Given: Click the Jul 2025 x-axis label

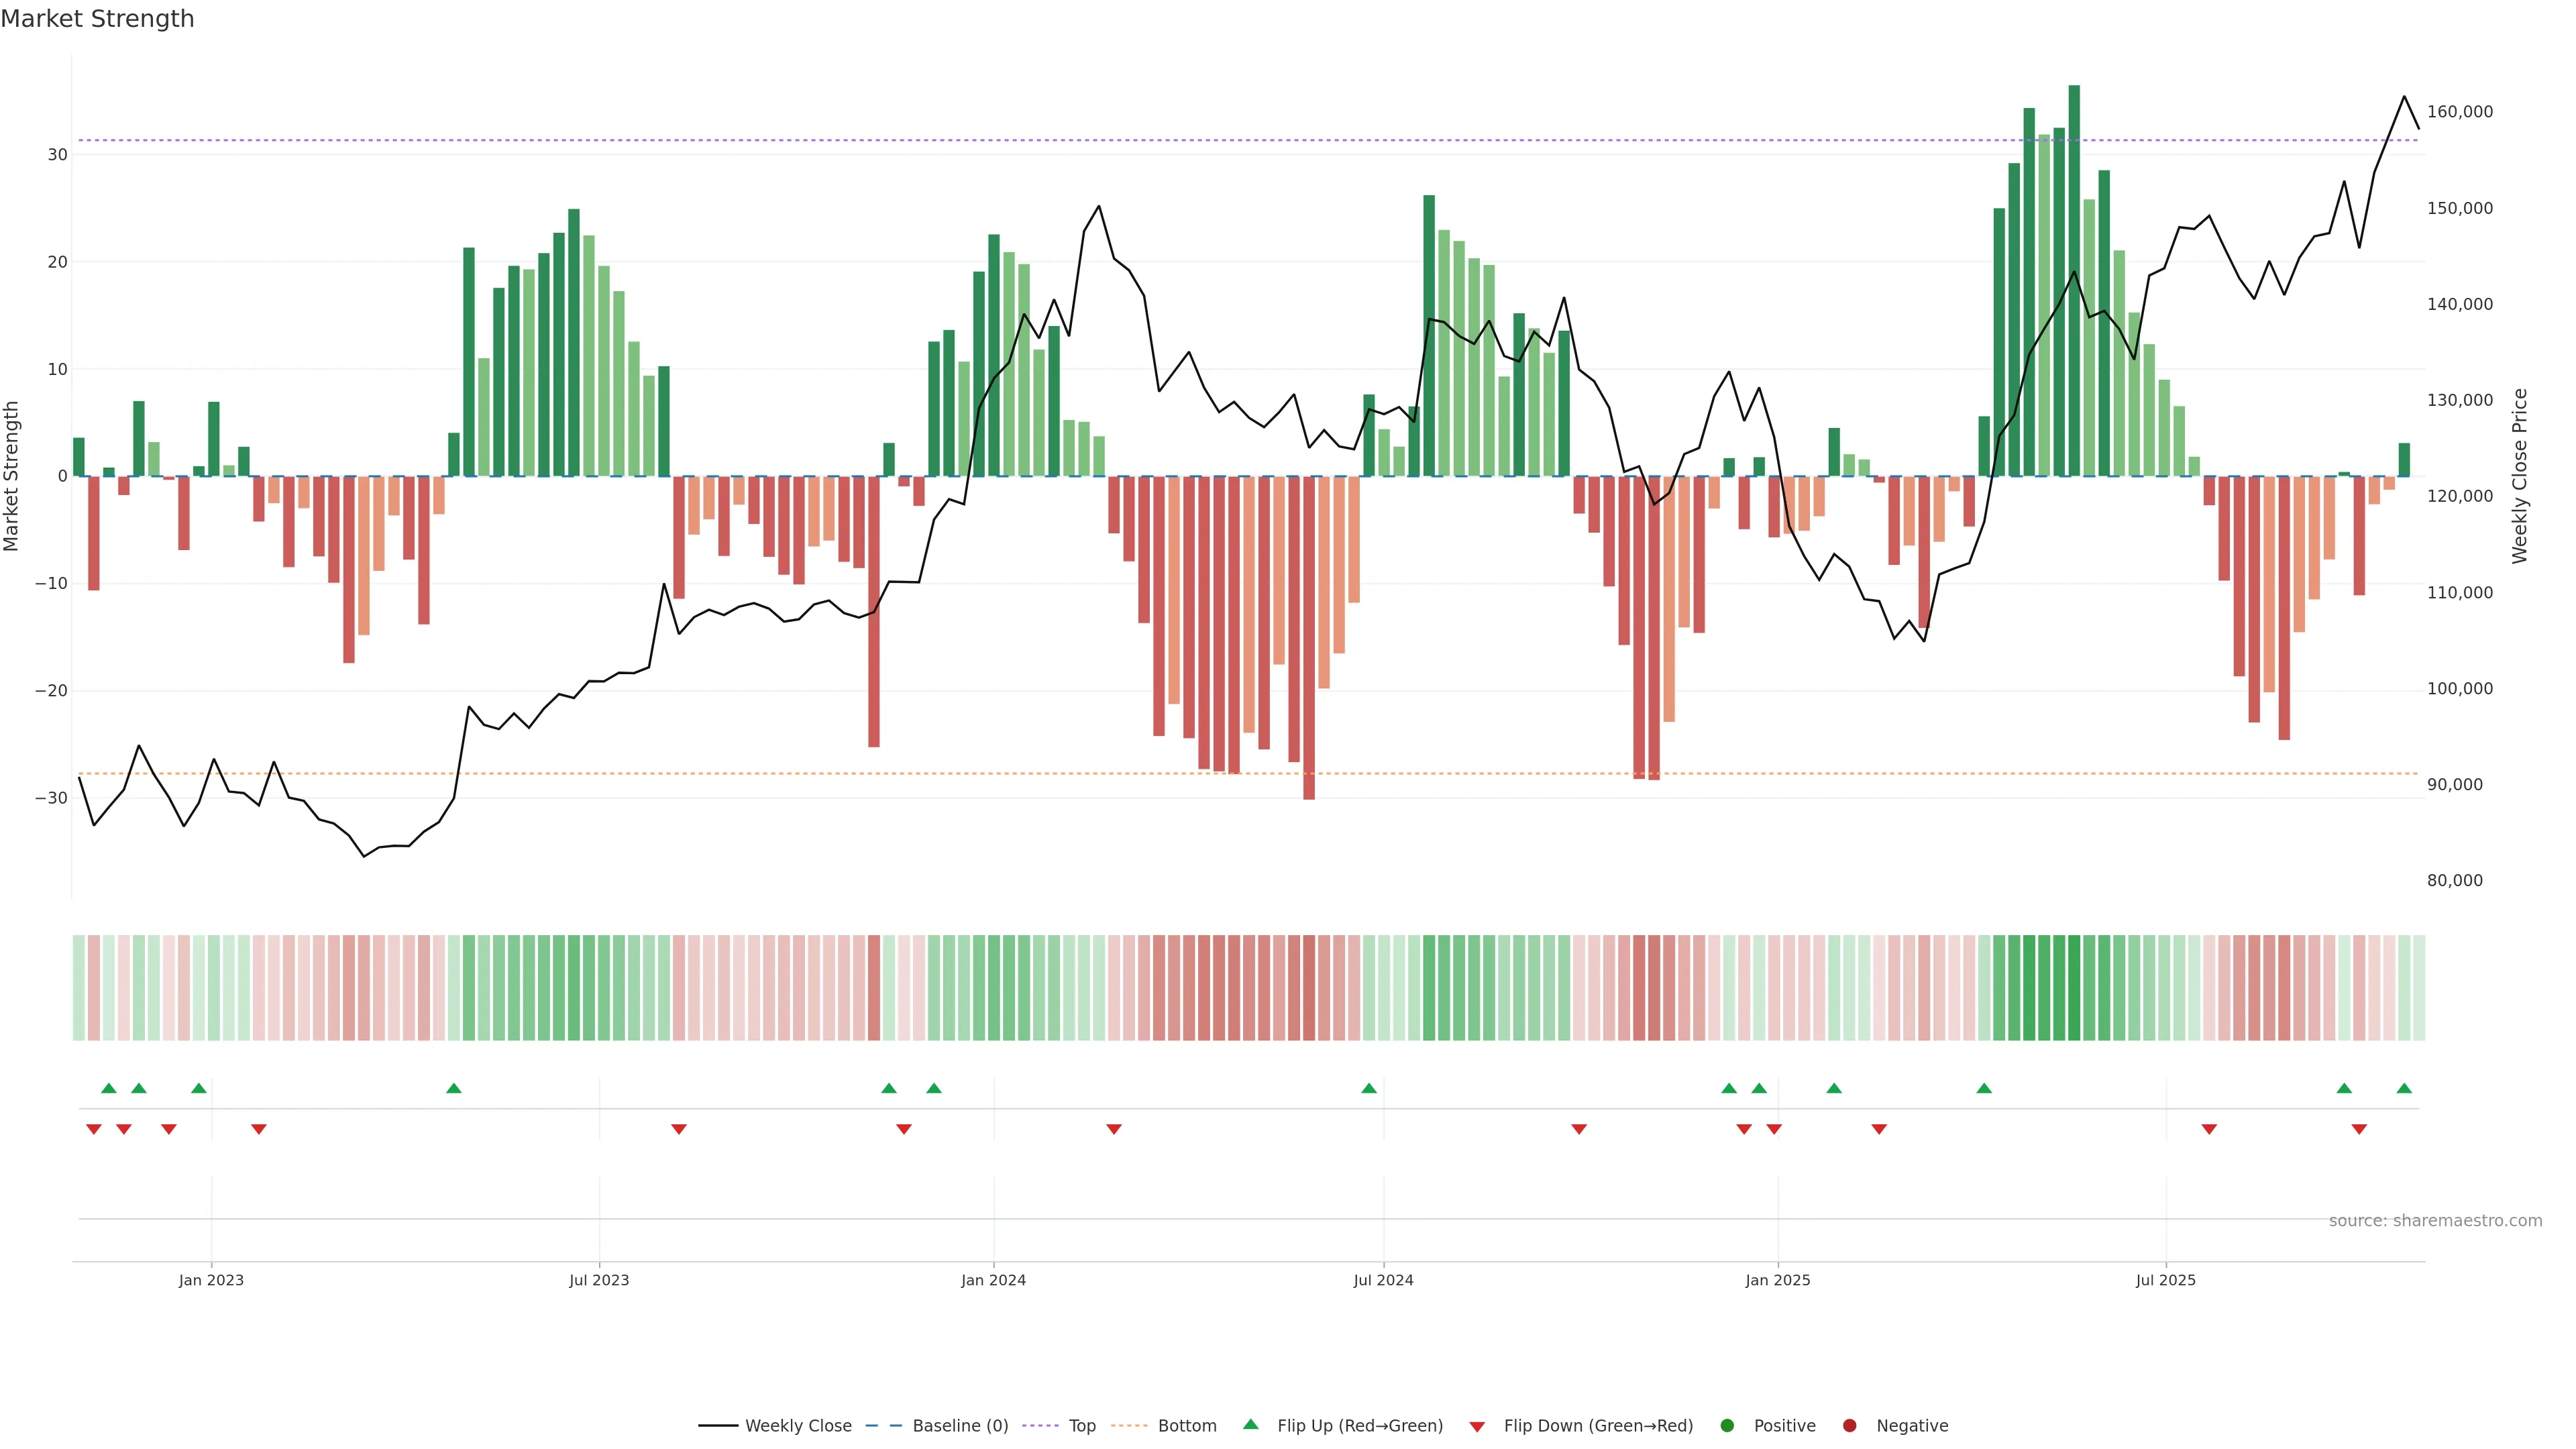Looking at the screenshot, I should pos(2165,1280).
